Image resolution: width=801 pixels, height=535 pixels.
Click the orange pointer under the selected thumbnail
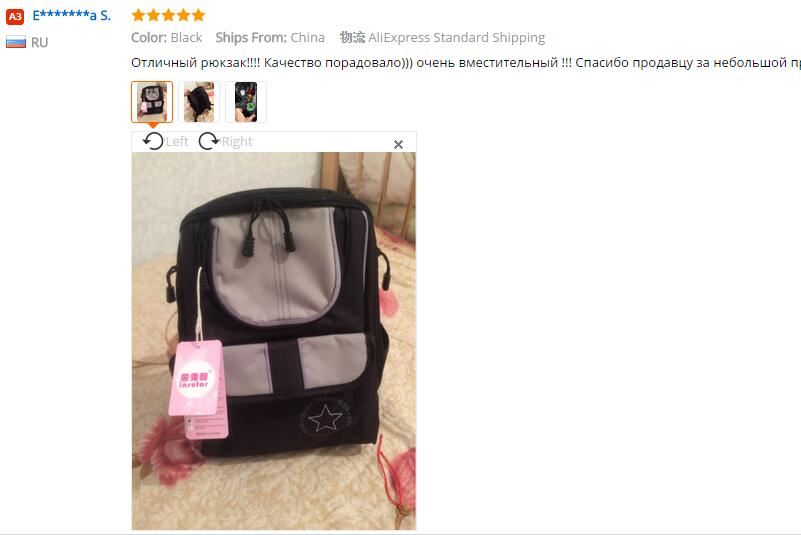click(152, 125)
